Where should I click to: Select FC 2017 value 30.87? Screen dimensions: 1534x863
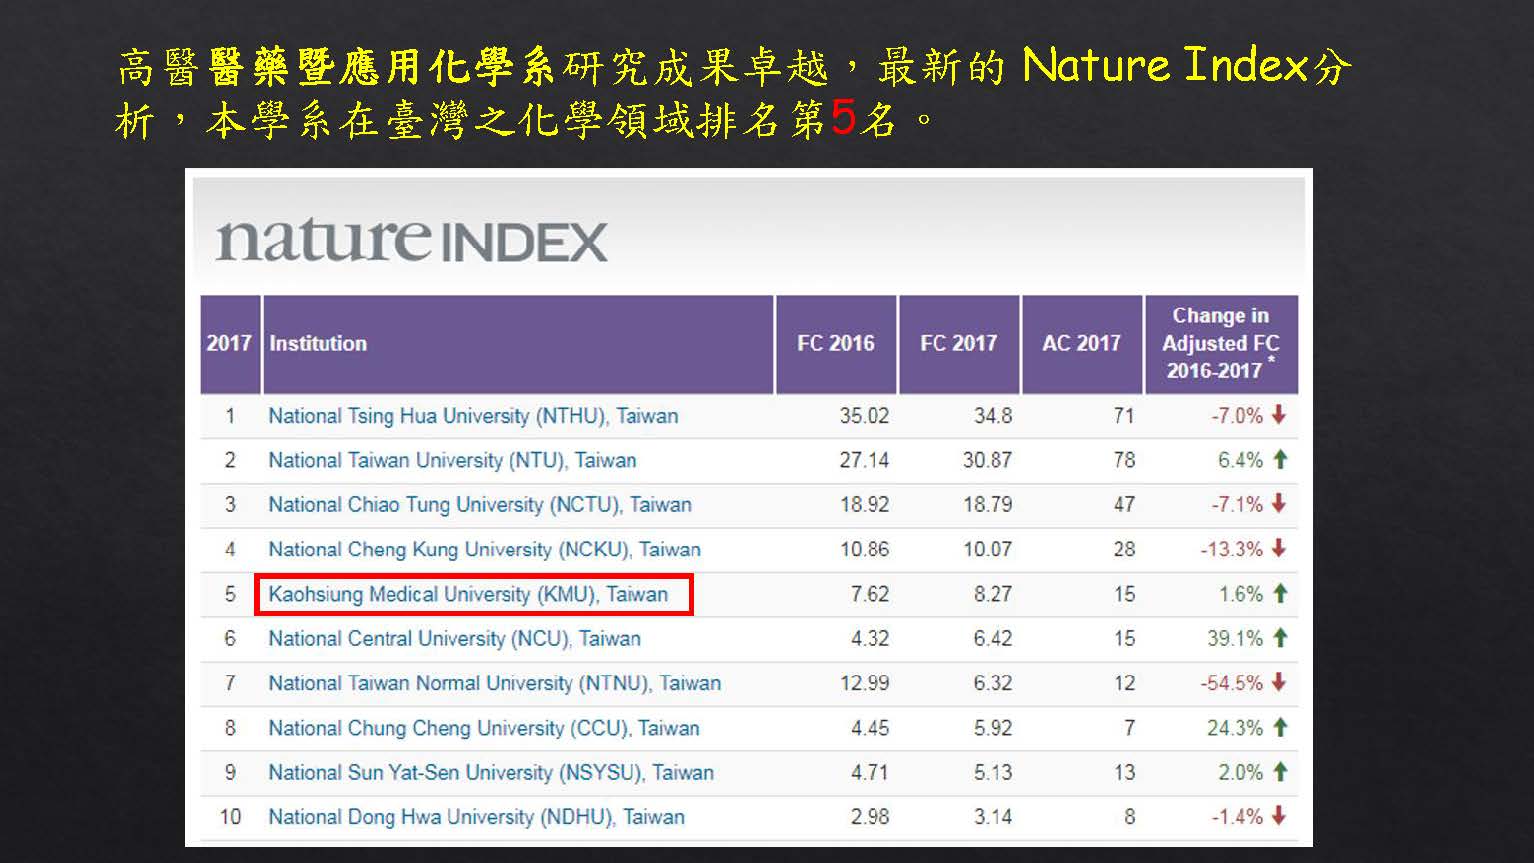[987, 460]
